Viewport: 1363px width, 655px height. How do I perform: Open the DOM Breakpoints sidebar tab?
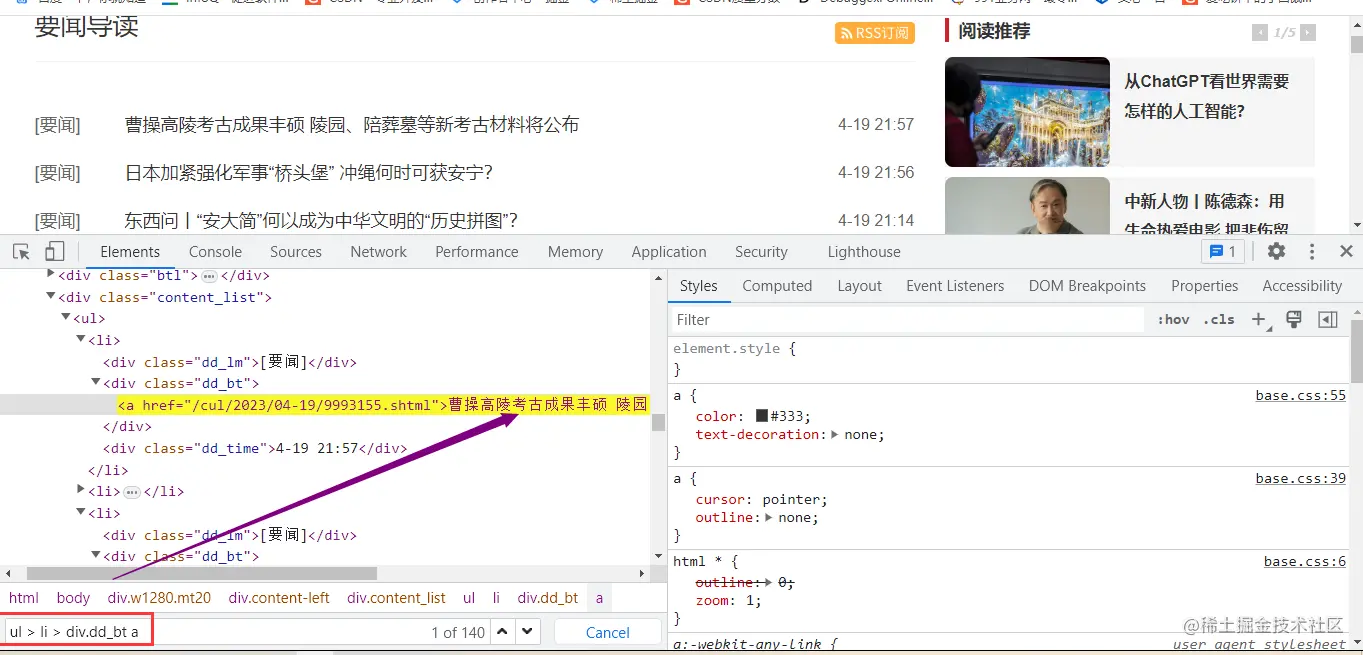coord(1087,286)
